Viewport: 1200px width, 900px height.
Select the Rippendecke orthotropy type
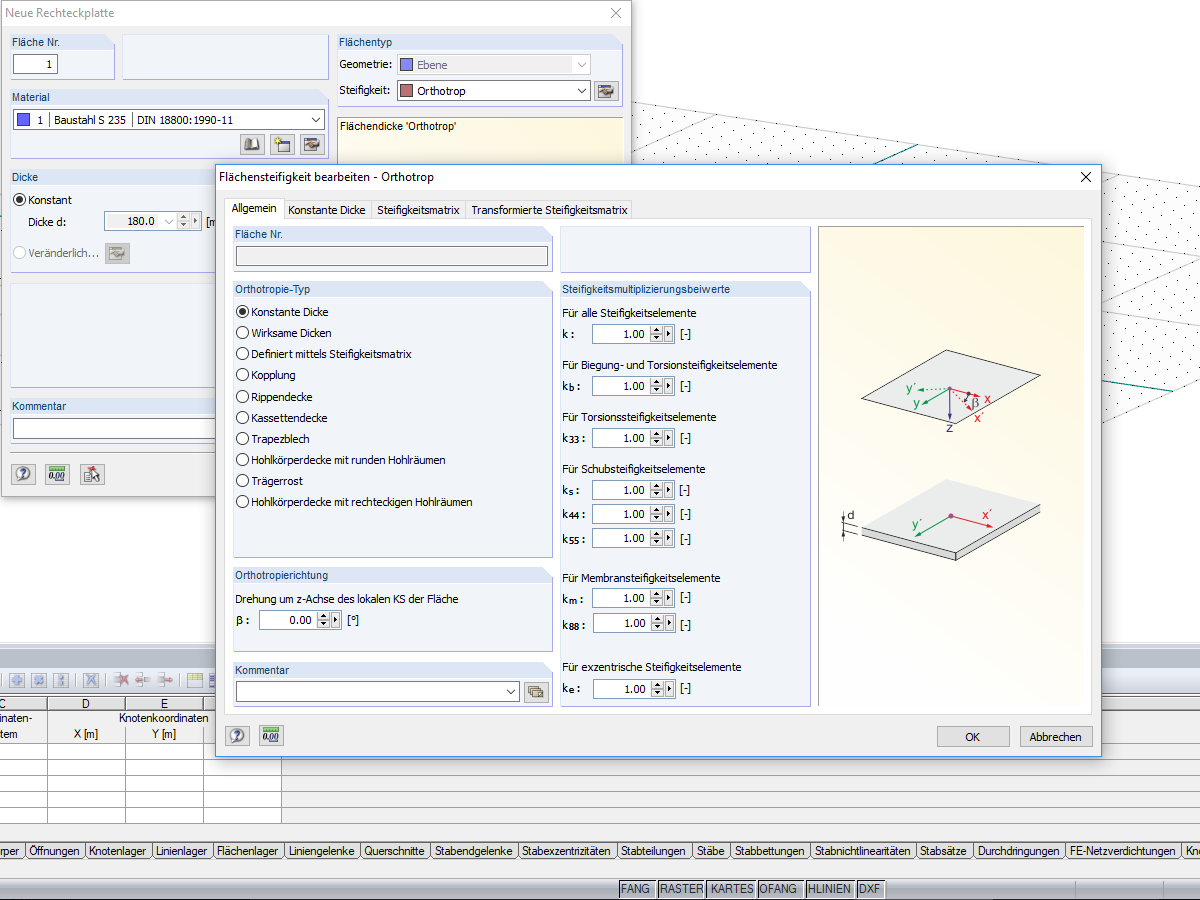pyautogui.click(x=243, y=397)
